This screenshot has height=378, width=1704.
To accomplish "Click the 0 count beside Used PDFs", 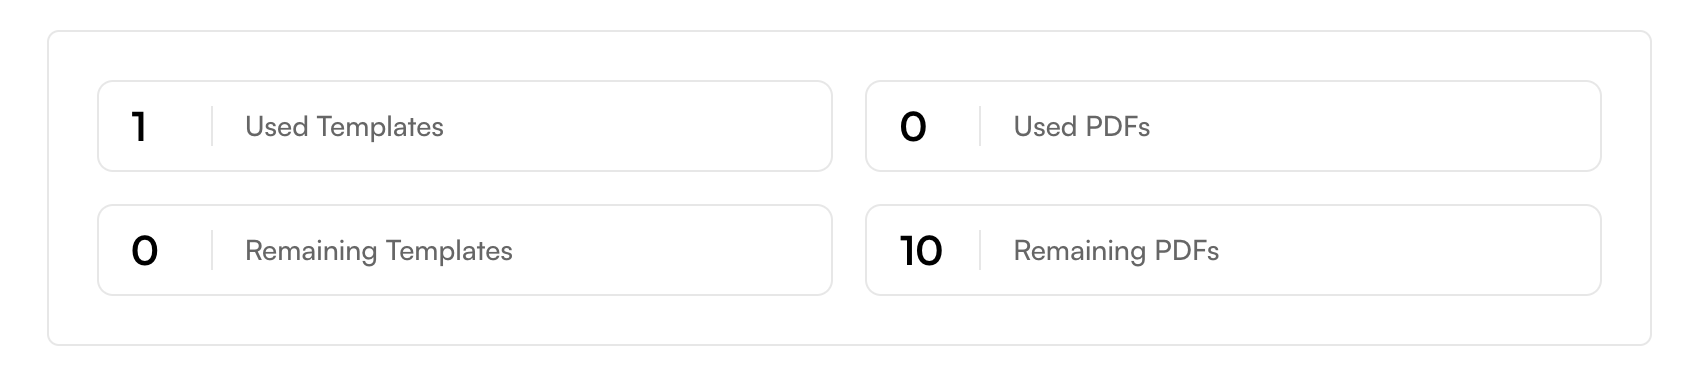I will tap(913, 127).
